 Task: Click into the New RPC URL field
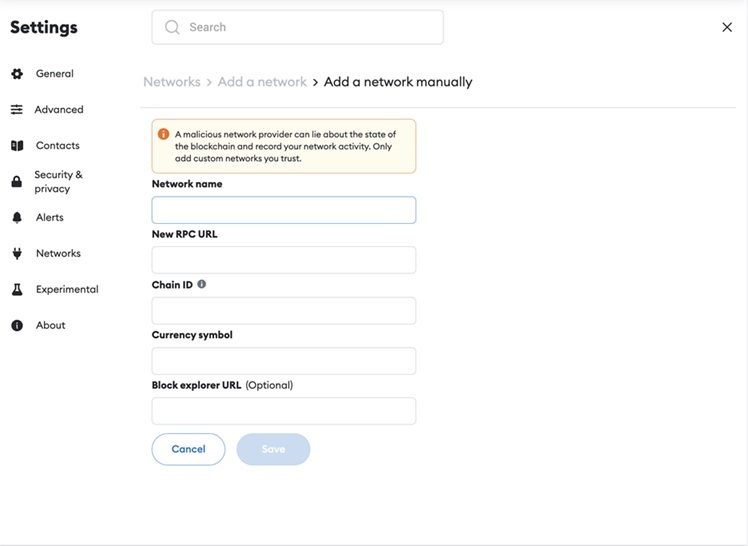click(x=284, y=260)
